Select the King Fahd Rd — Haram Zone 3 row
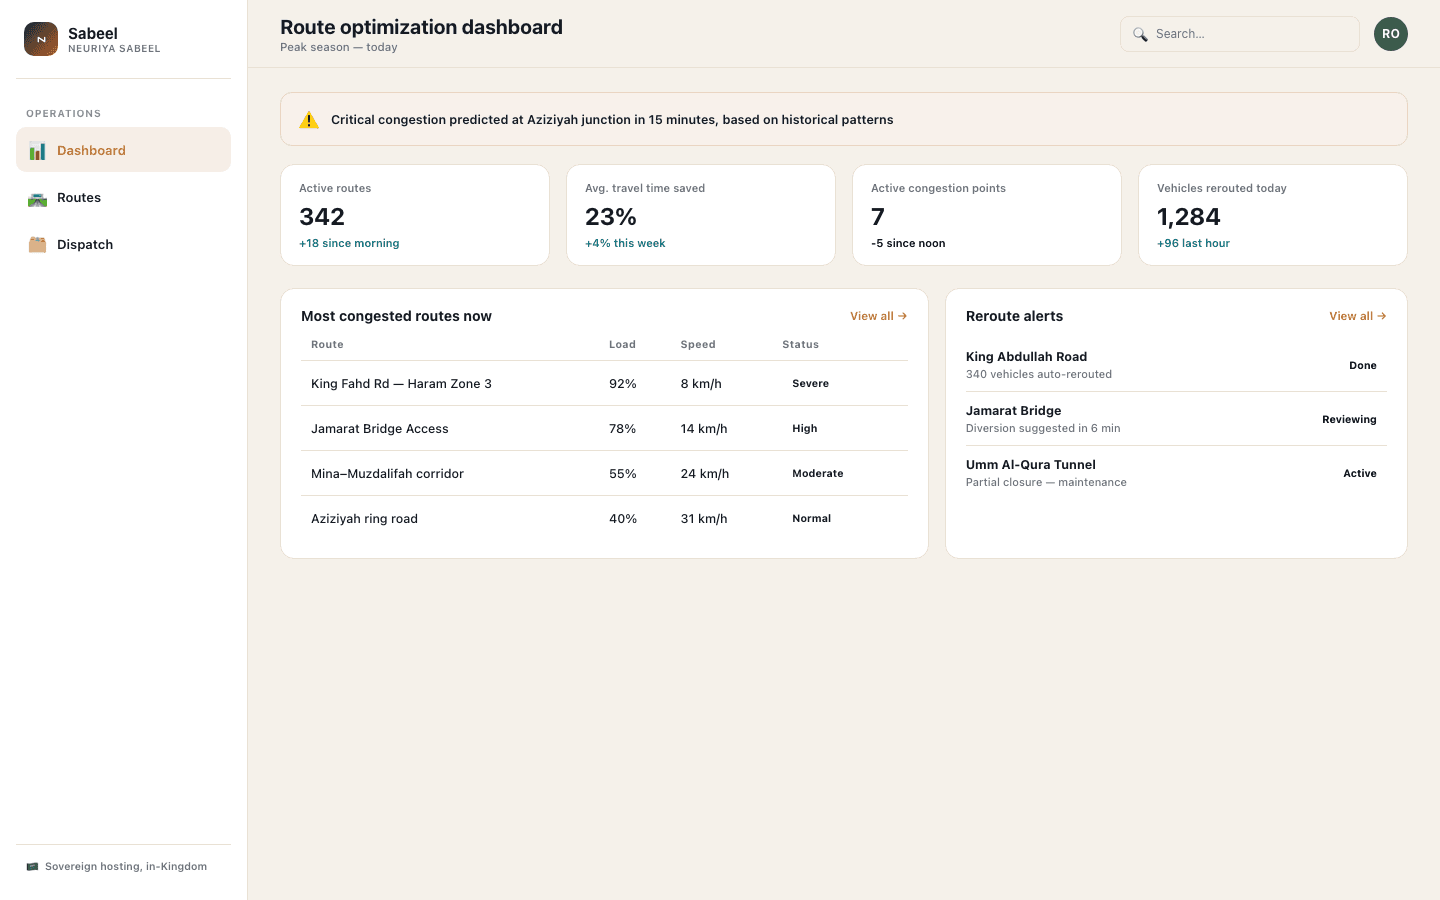The height and width of the screenshot is (900, 1440). point(604,383)
